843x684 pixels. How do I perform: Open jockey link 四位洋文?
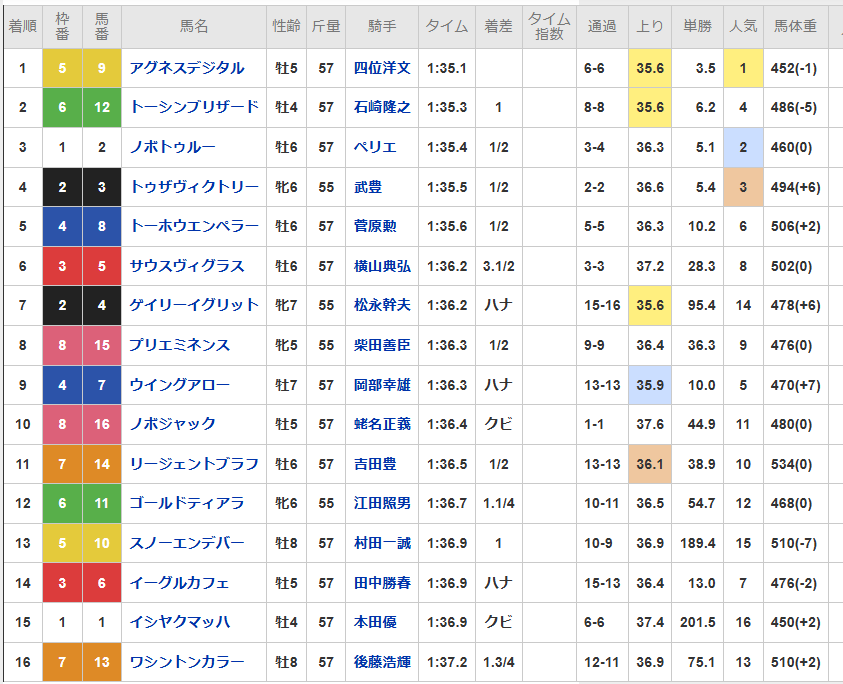[x=382, y=68]
